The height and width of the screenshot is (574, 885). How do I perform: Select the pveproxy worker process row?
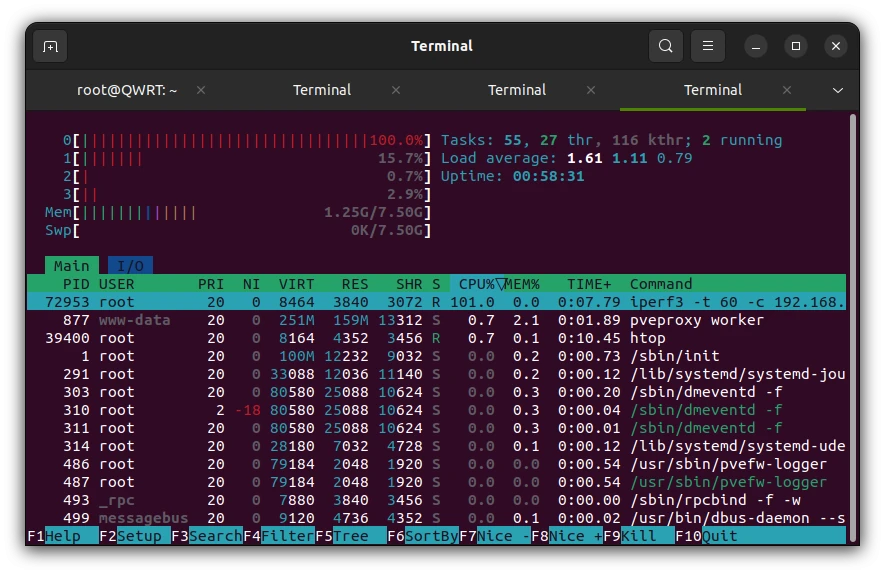pyautogui.click(x=436, y=320)
